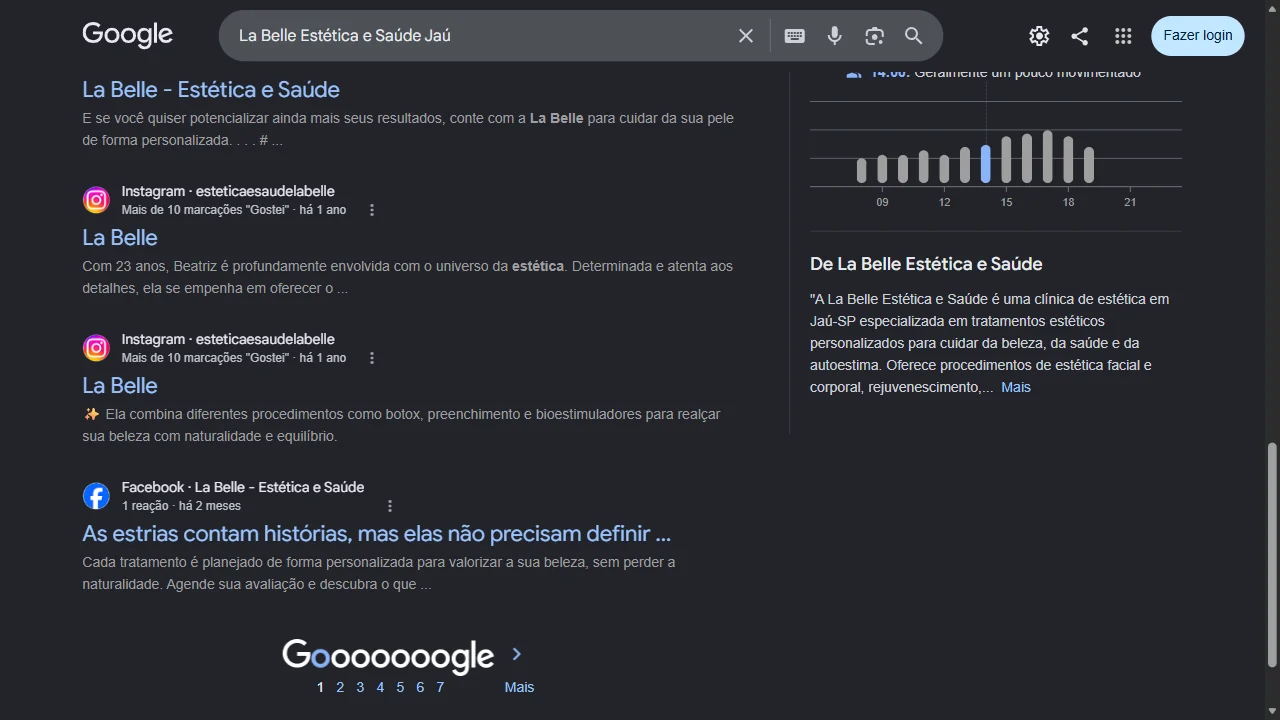Go to results page 2
This screenshot has width=1280, height=720.
click(340, 687)
